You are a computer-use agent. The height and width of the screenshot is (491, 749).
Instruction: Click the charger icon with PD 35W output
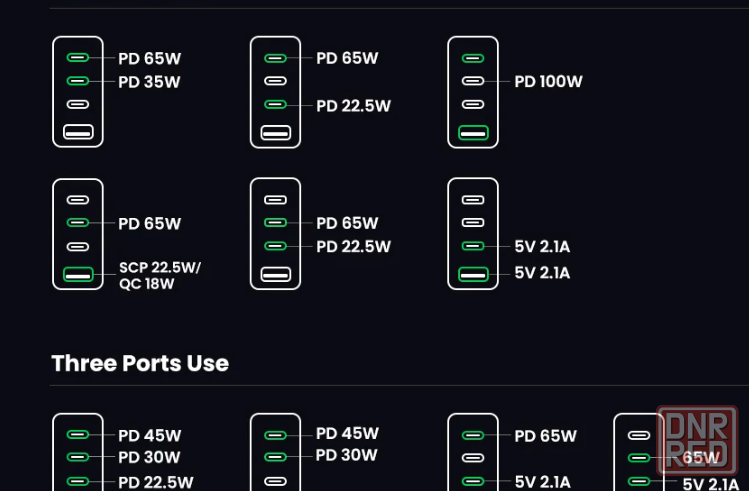tap(78, 92)
